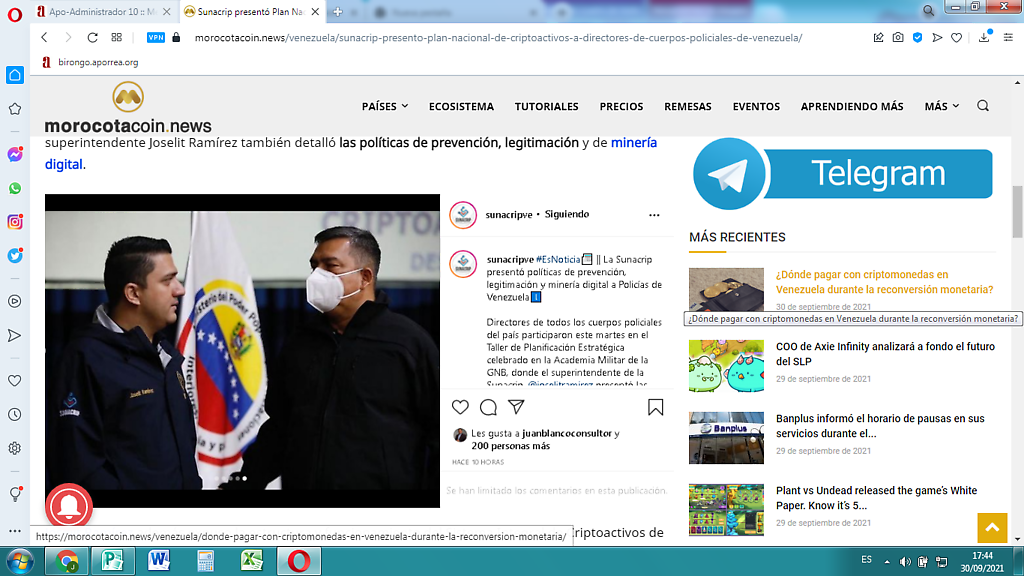Screen dimensions: 1024x576
Task: Open Microsoft Word from the taskbar
Action: pos(159,560)
